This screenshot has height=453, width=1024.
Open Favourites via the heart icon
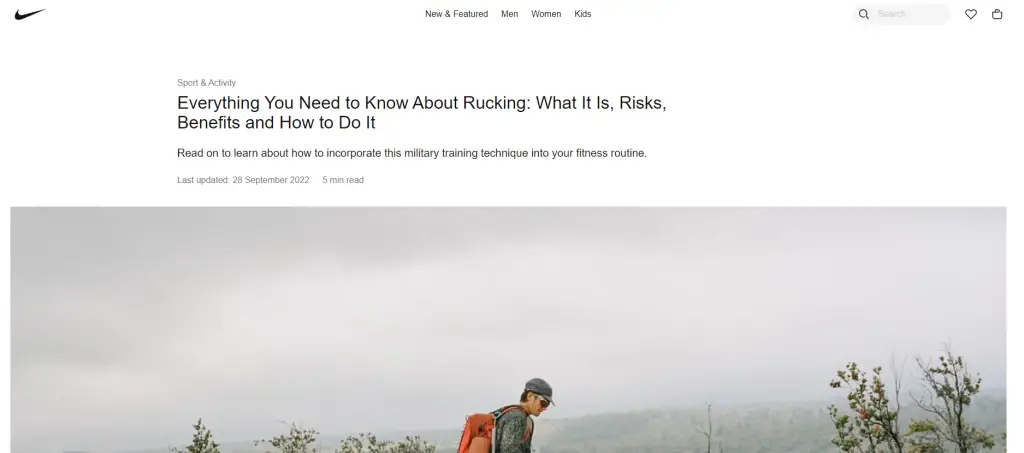point(970,14)
